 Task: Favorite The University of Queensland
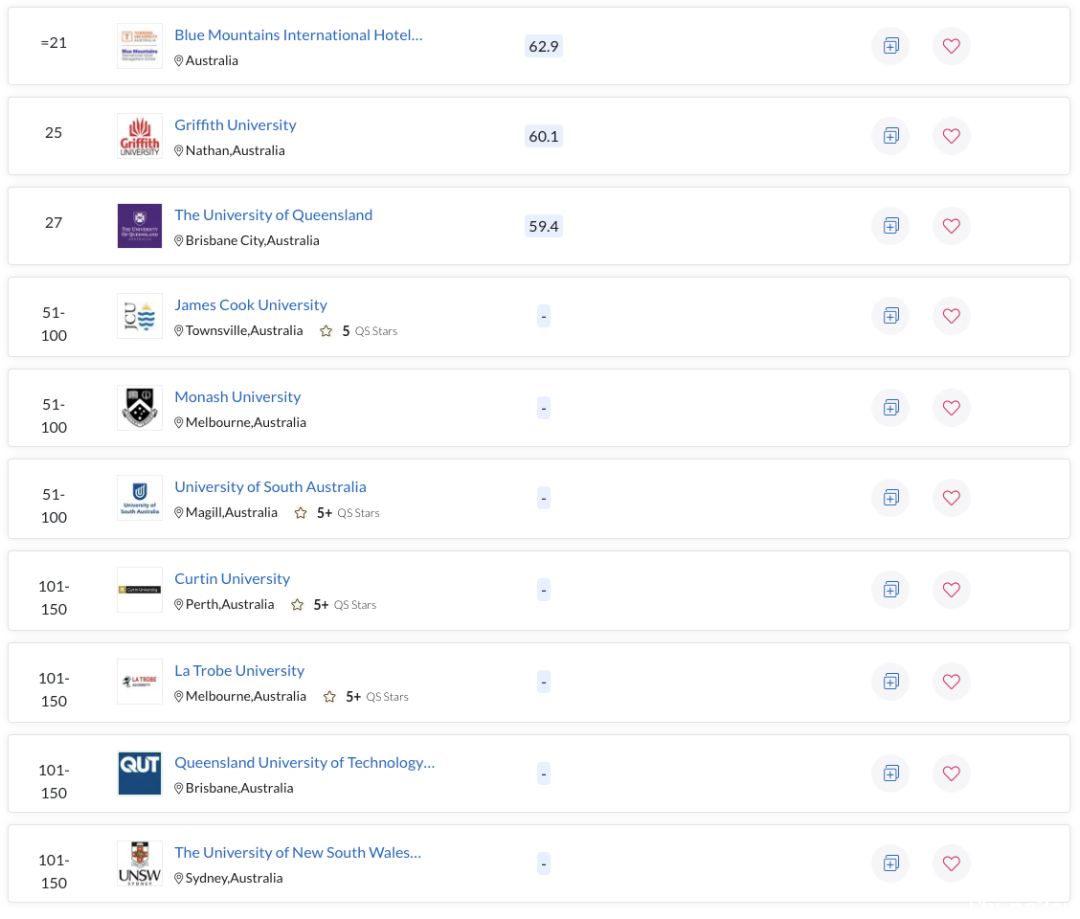951,226
